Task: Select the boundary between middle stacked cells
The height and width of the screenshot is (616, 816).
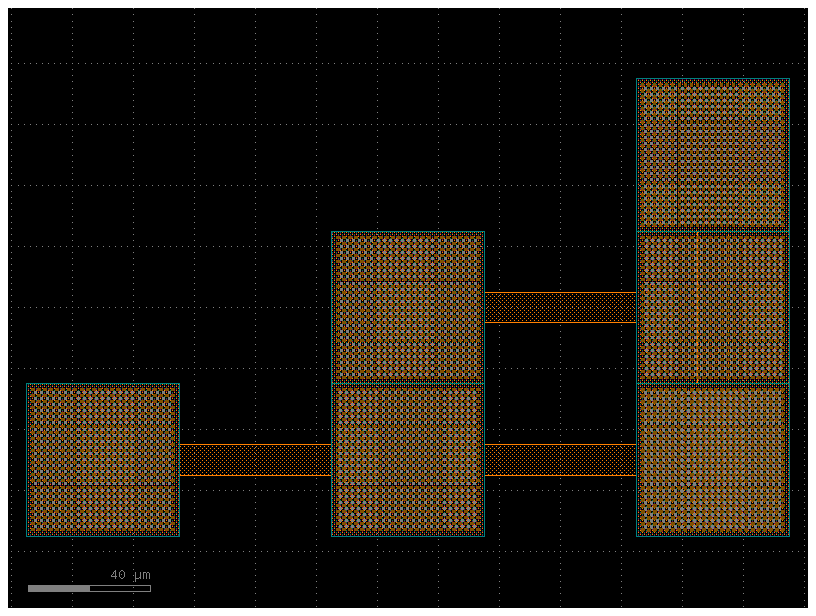Action: click(x=407, y=384)
